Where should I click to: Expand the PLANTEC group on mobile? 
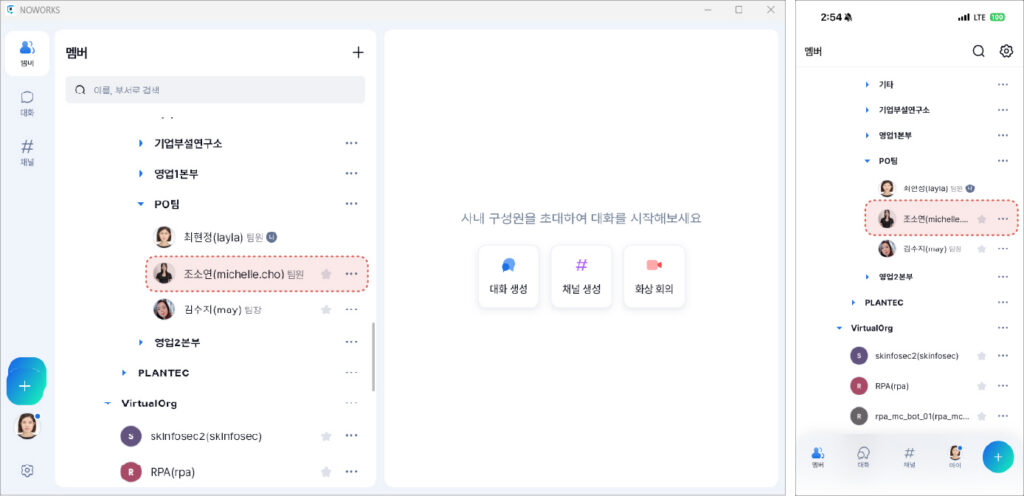point(854,303)
